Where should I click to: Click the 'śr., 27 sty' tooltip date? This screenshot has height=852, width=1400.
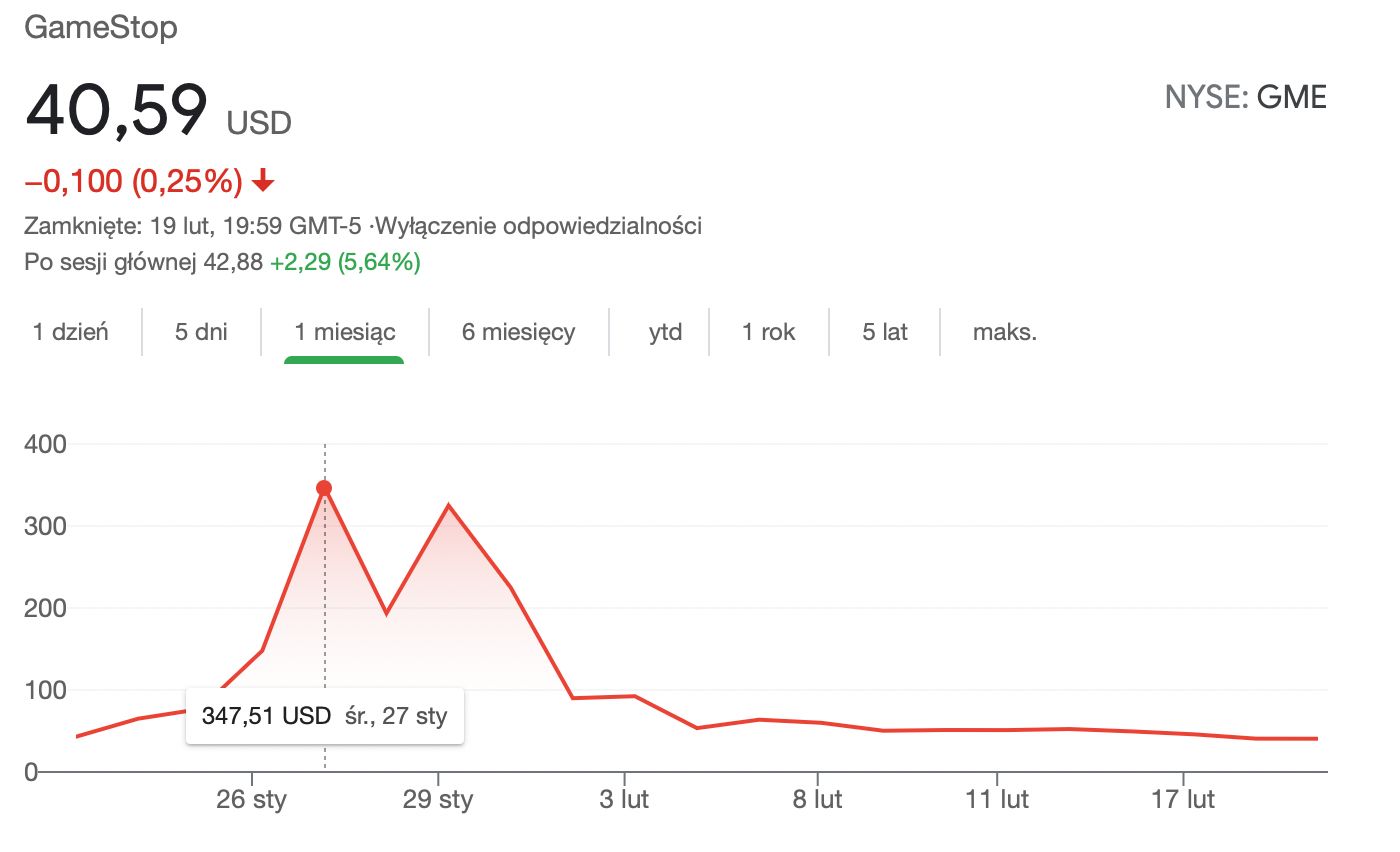tap(394, 716)
